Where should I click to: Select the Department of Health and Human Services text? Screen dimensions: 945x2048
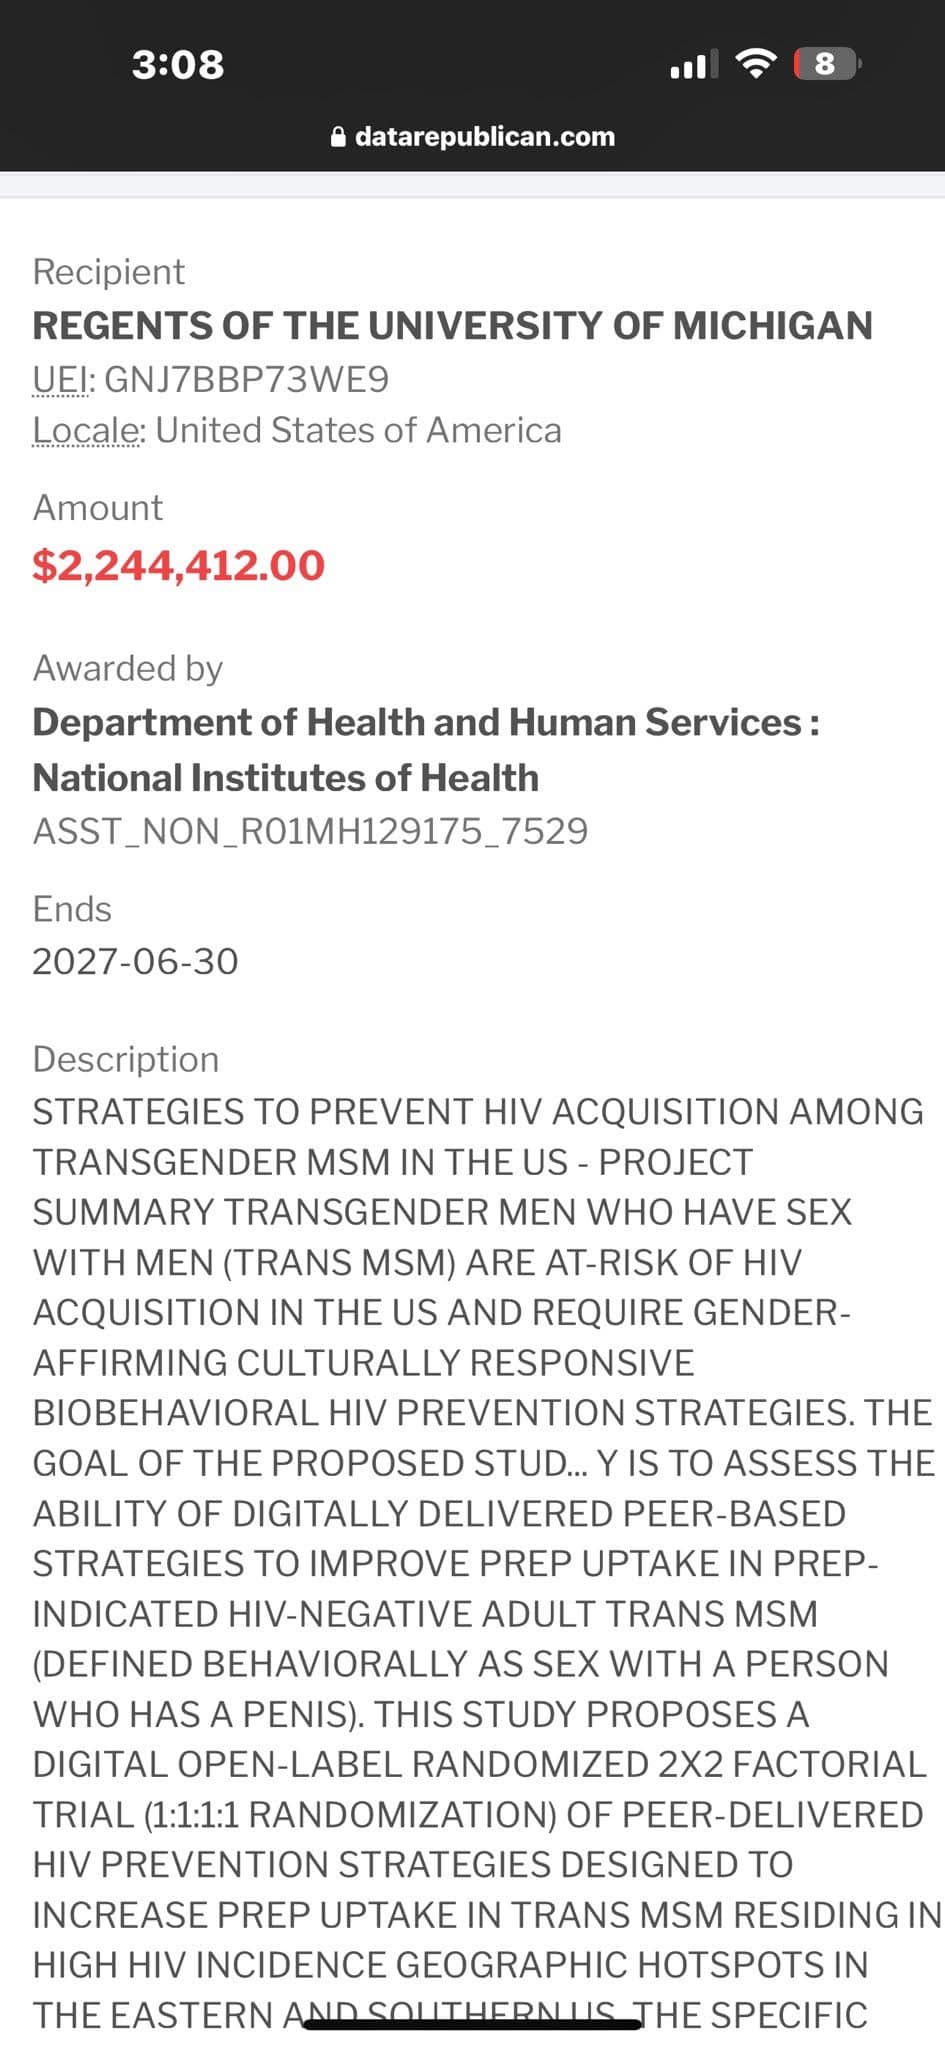418,722
